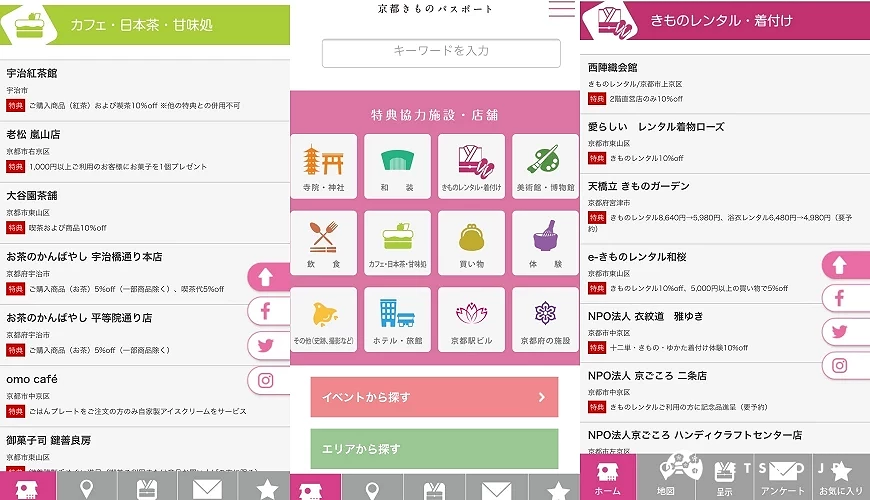This screenshot has height=500, width=870.
Task: Click the キーワードを入力 search field
Action: 441,53
